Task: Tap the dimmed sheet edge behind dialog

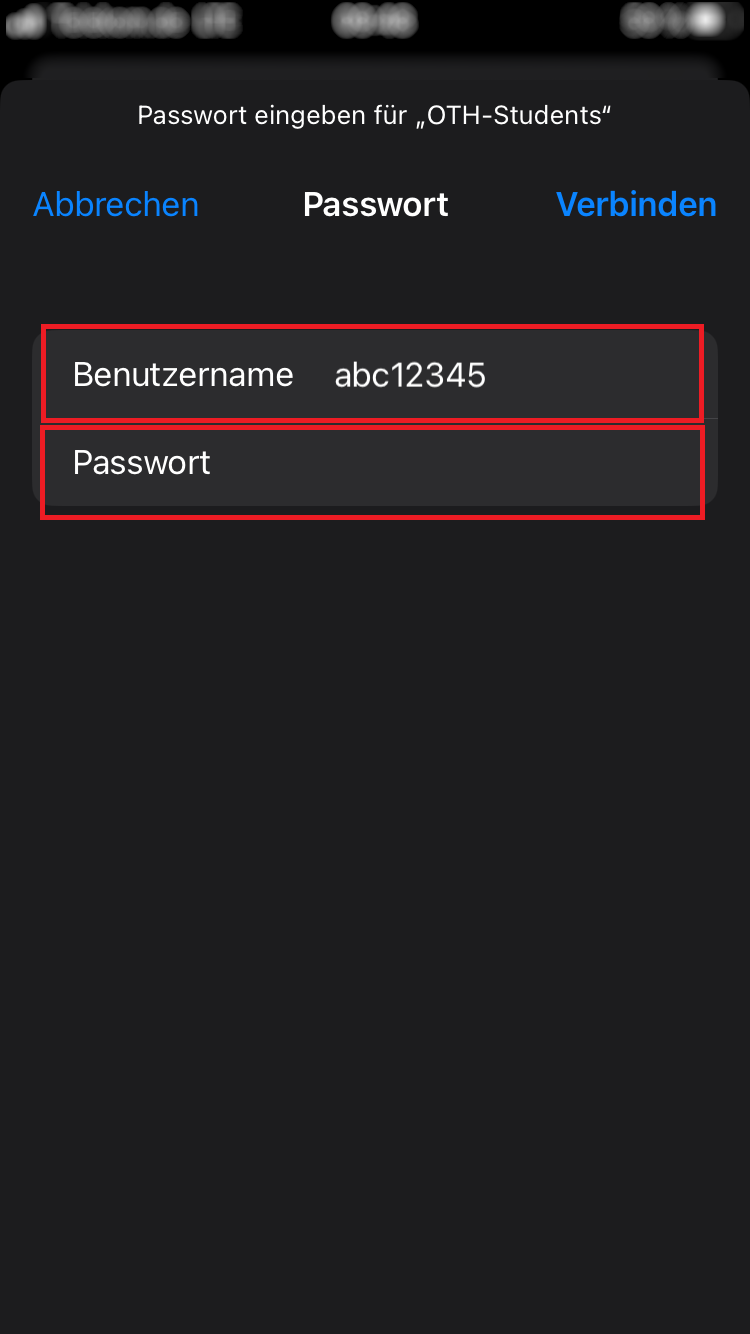Action: 375,68
